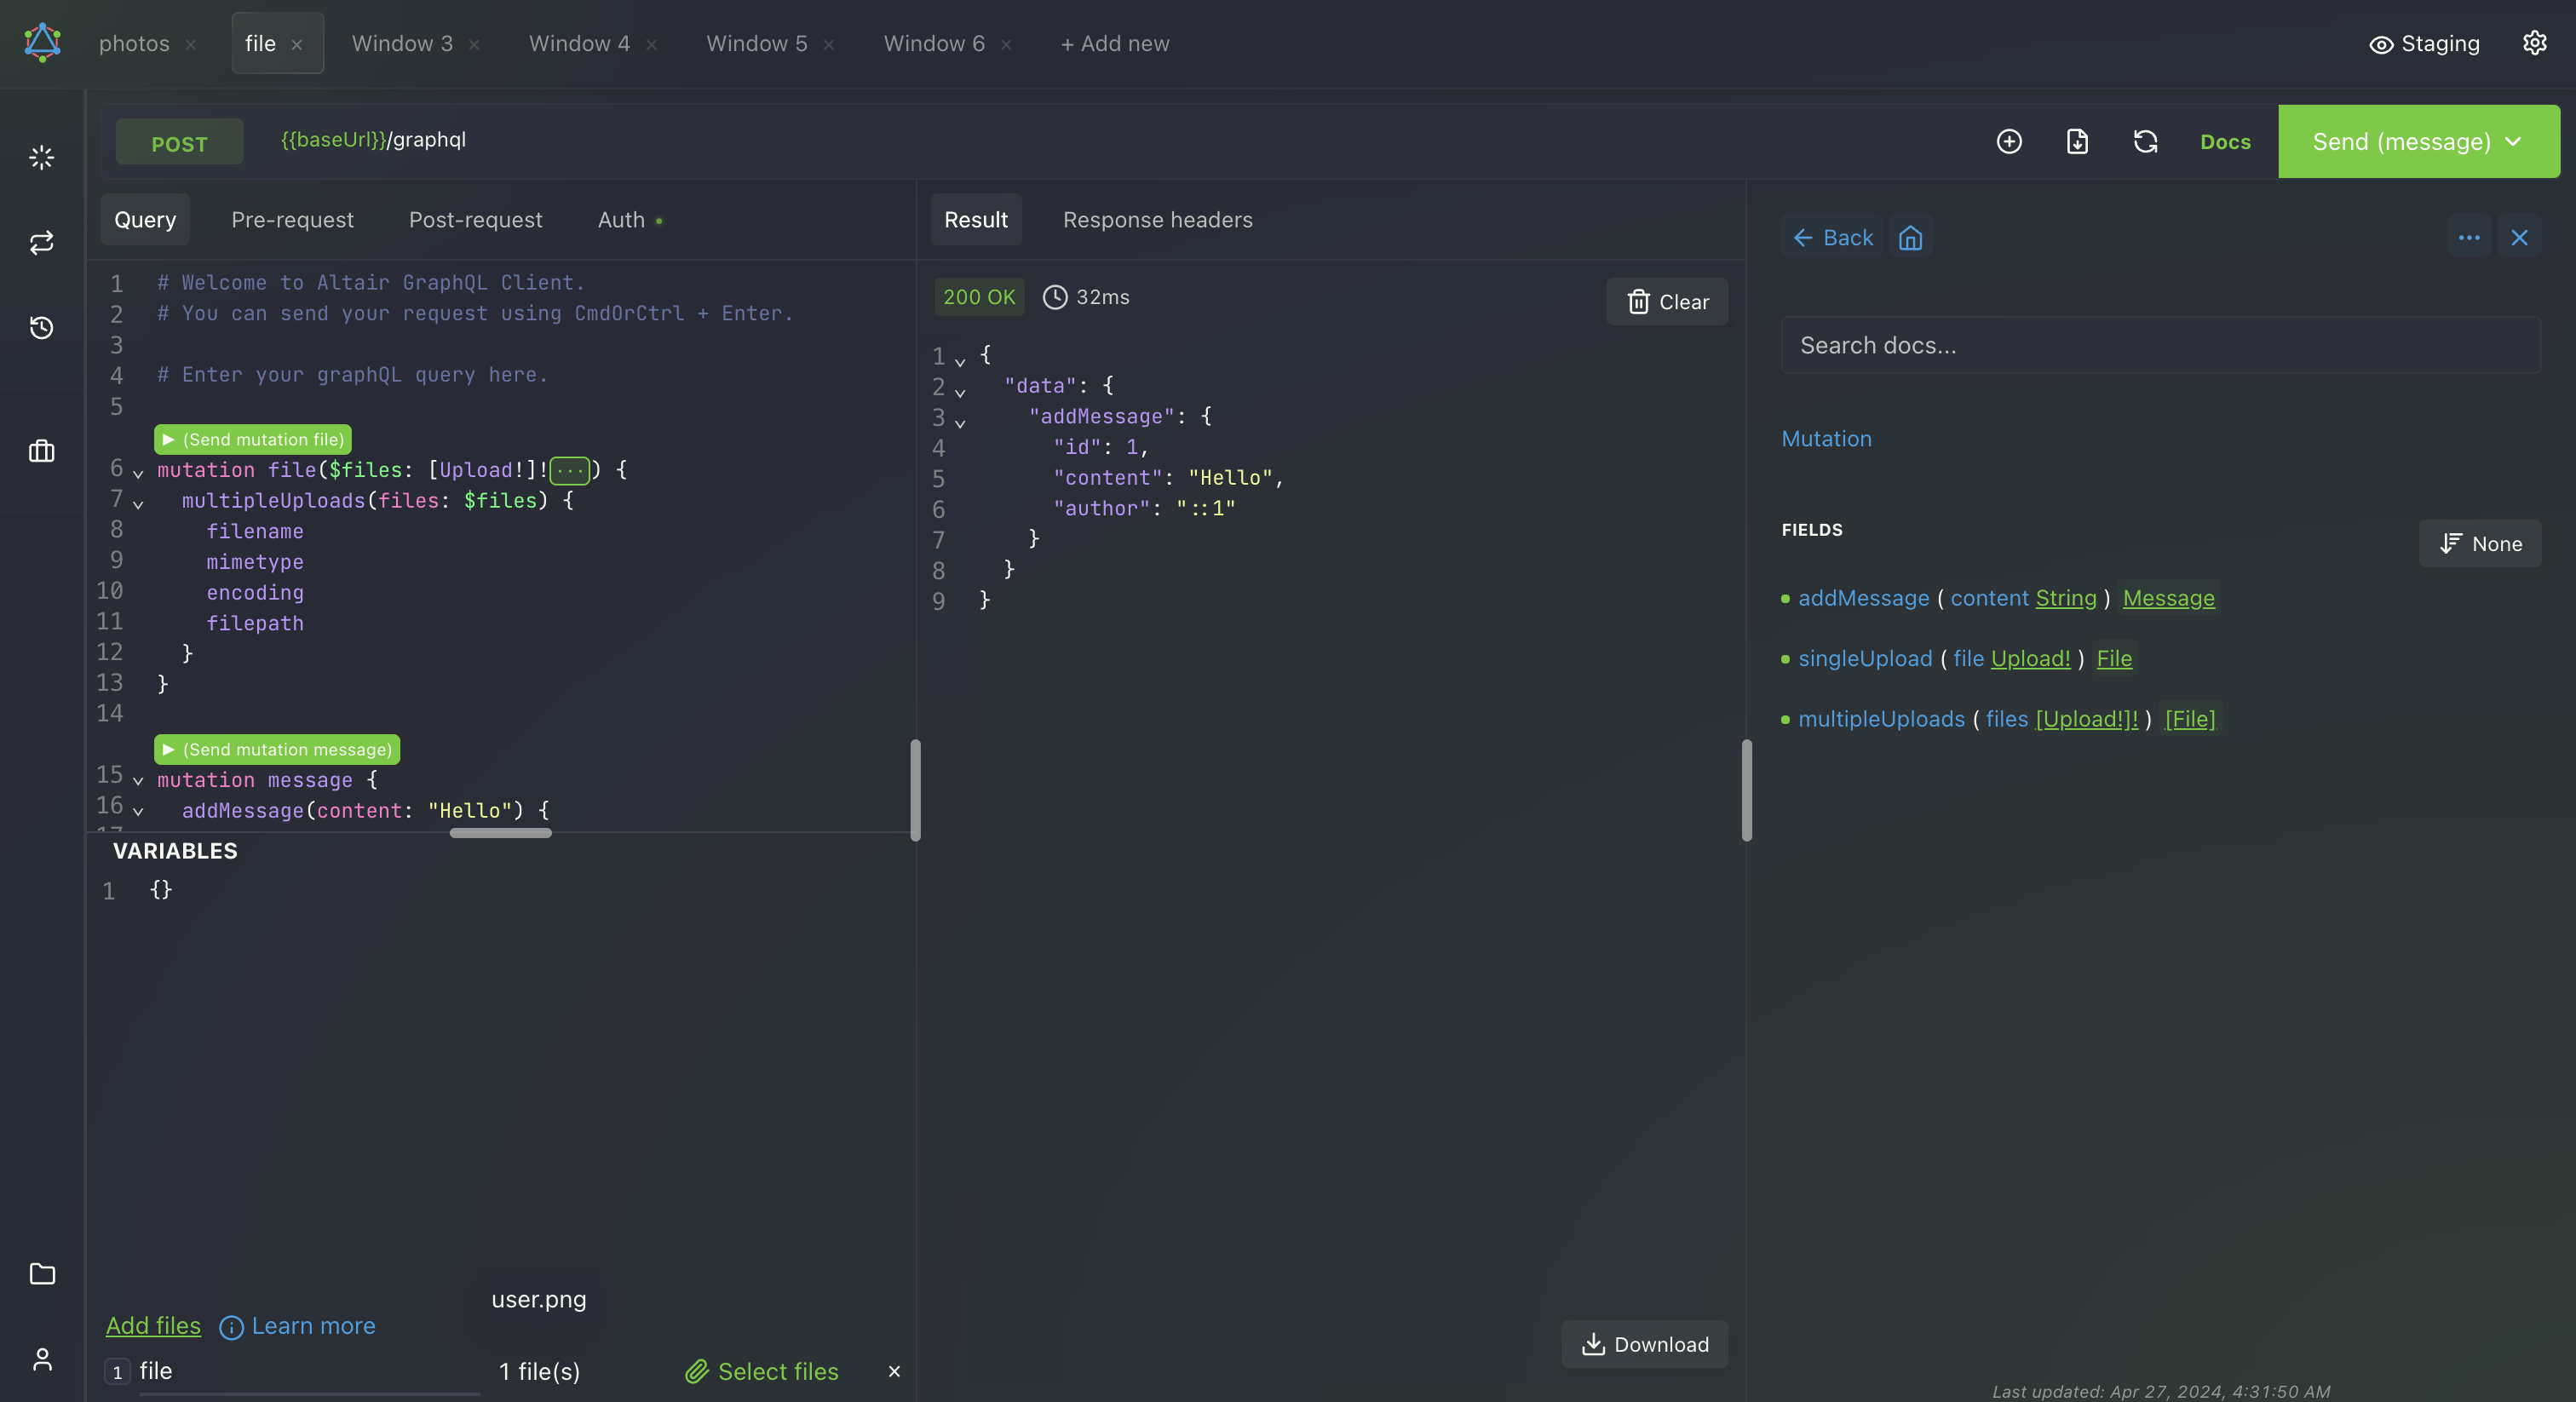The image size is (2576, 1402).
Task: Click the save document icon
Action: click(x=2077, y=140)
